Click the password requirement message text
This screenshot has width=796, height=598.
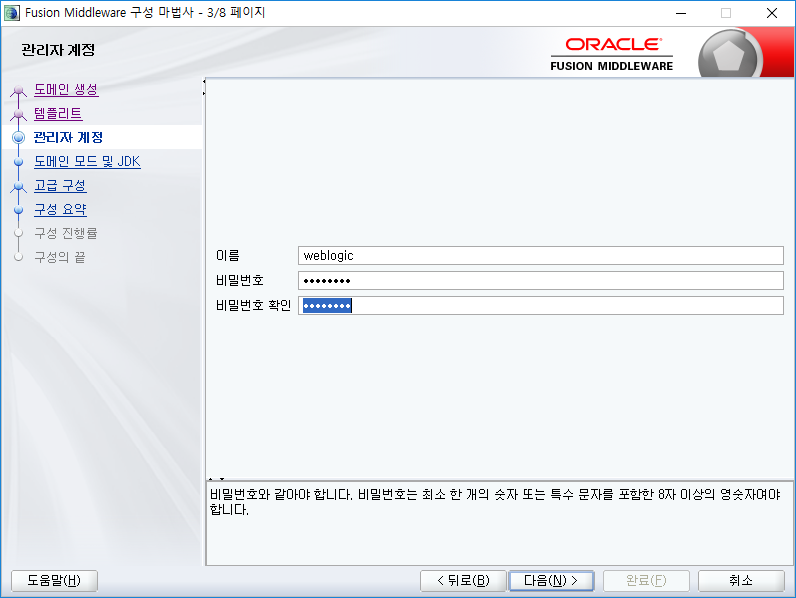click(x=495, y=502)
